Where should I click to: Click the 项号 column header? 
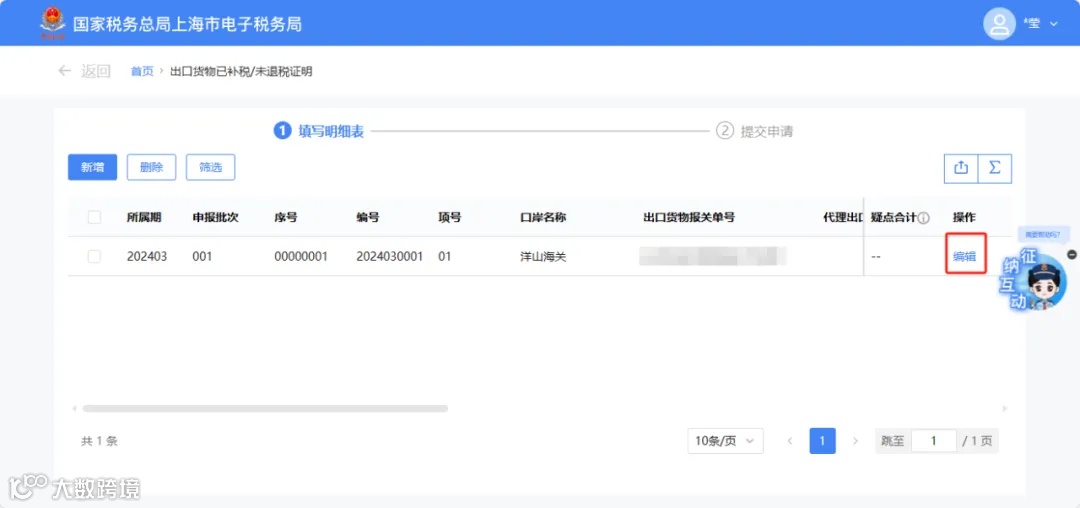pos(450,218)
